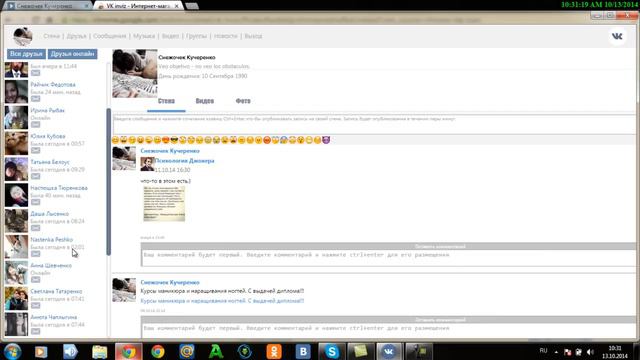Click comment field under the second post
The height and width of the screenshot is (360, 640).
pos(388,330)
